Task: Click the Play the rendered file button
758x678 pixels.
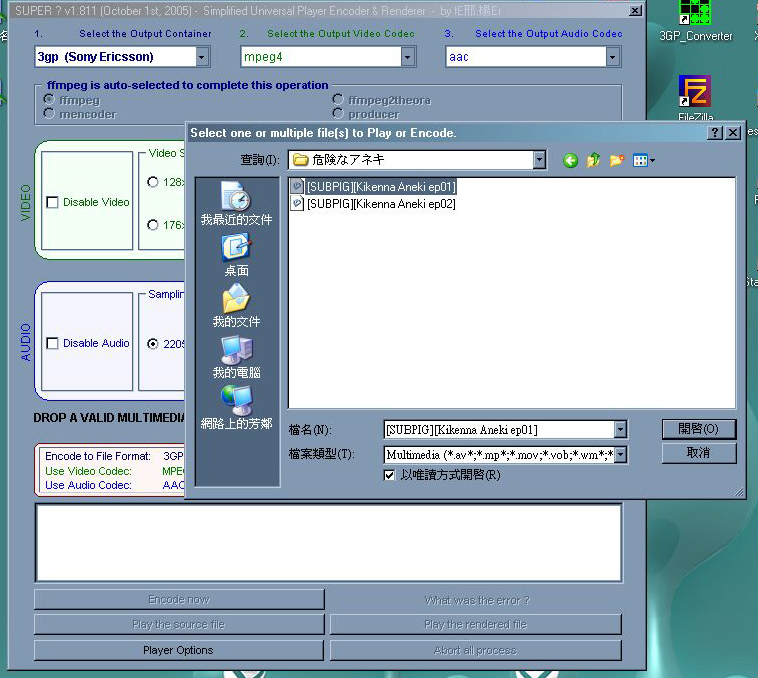Action: click(475, 624)
